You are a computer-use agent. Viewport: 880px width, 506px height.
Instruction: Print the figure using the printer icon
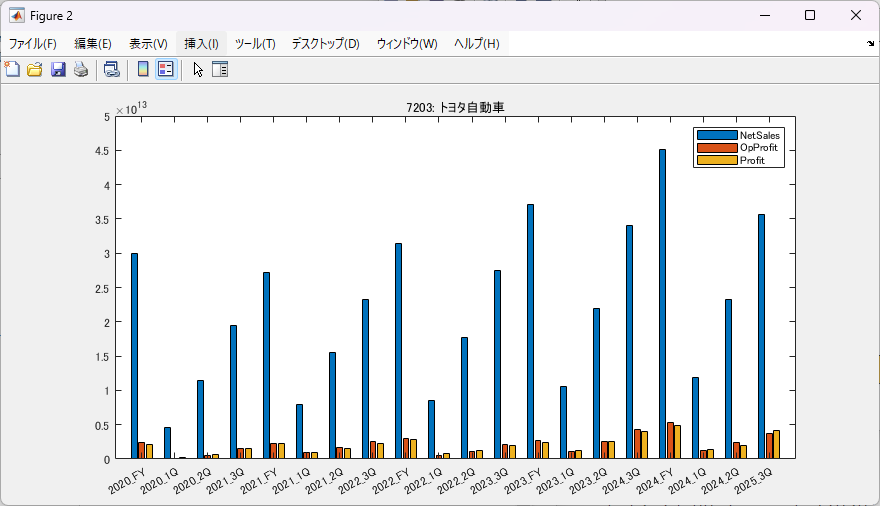pos(81,70)
